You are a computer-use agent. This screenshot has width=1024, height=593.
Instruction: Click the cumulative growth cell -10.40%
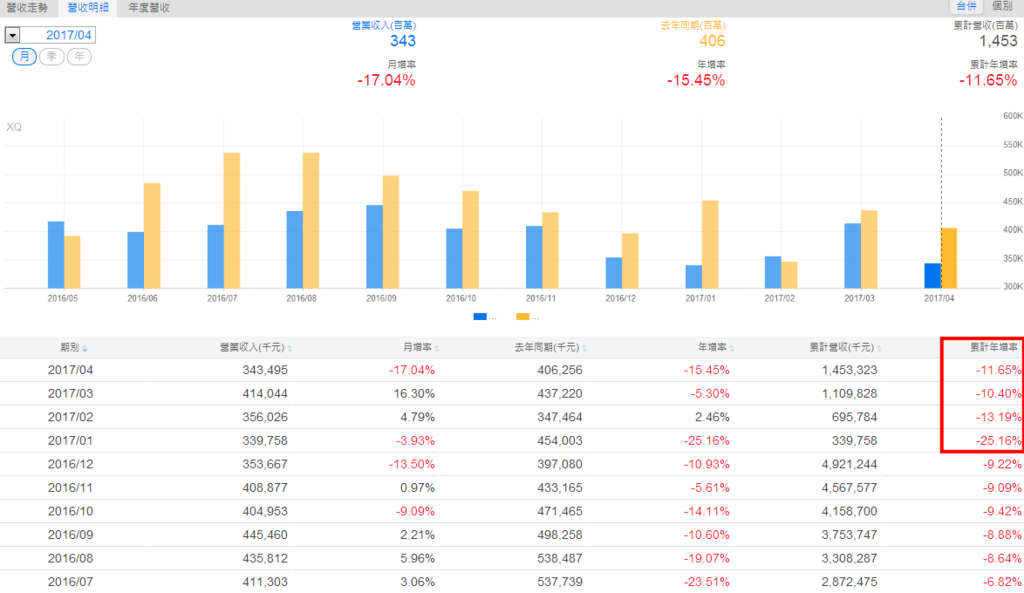point(999,394)
